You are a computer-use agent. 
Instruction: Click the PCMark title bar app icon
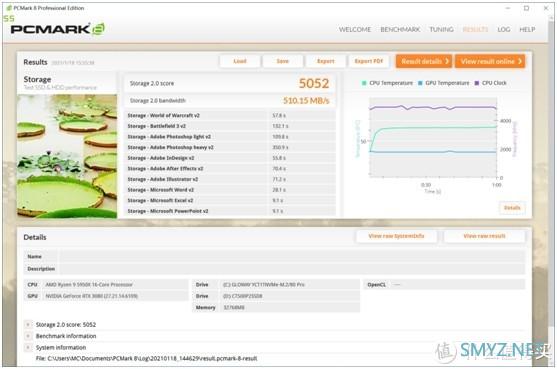9,8
